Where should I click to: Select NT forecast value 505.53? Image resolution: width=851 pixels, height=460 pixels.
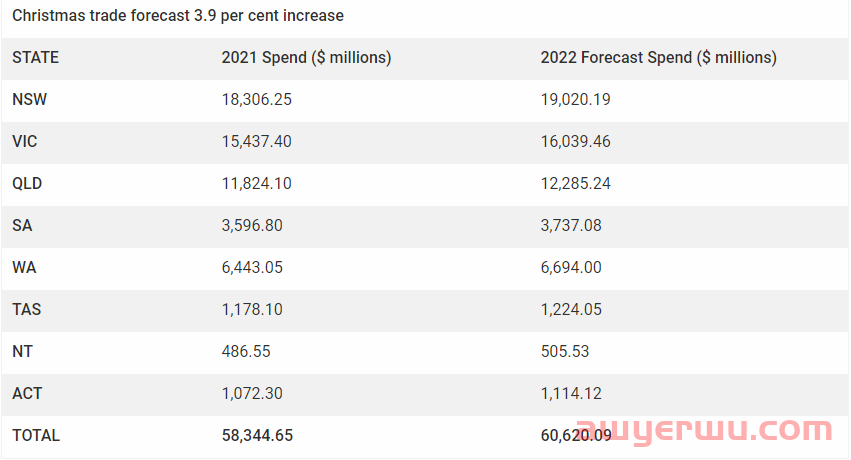[564, 352]
